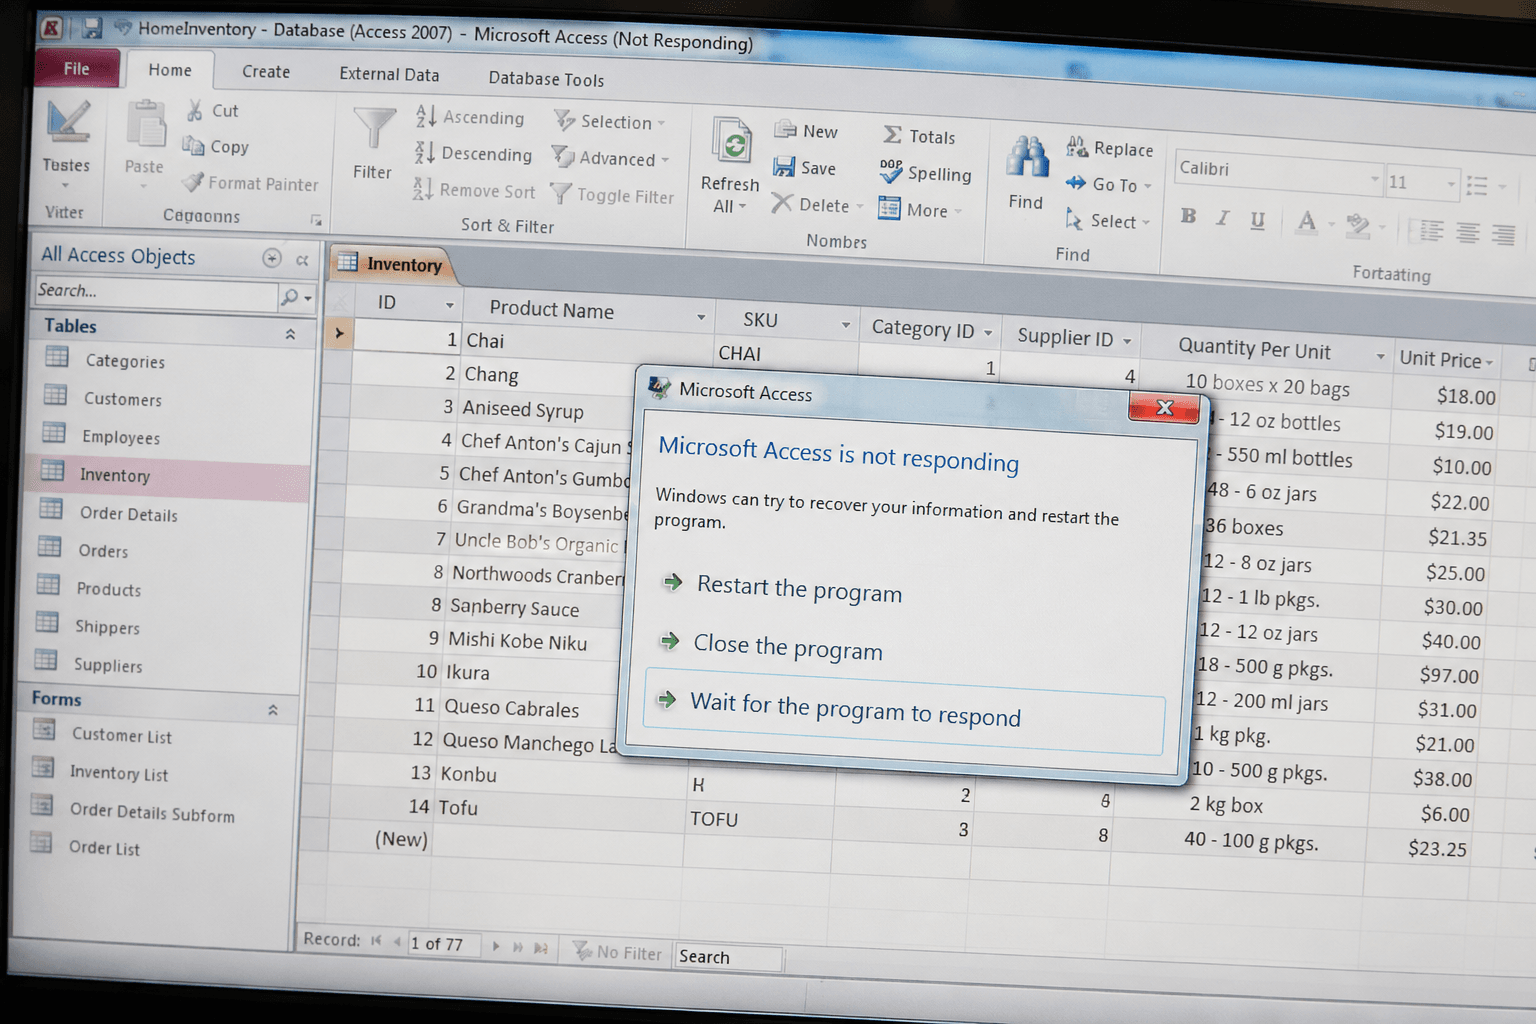Open the Product Name column filter arrow
1536x1024 pixels.
(701, 317)
